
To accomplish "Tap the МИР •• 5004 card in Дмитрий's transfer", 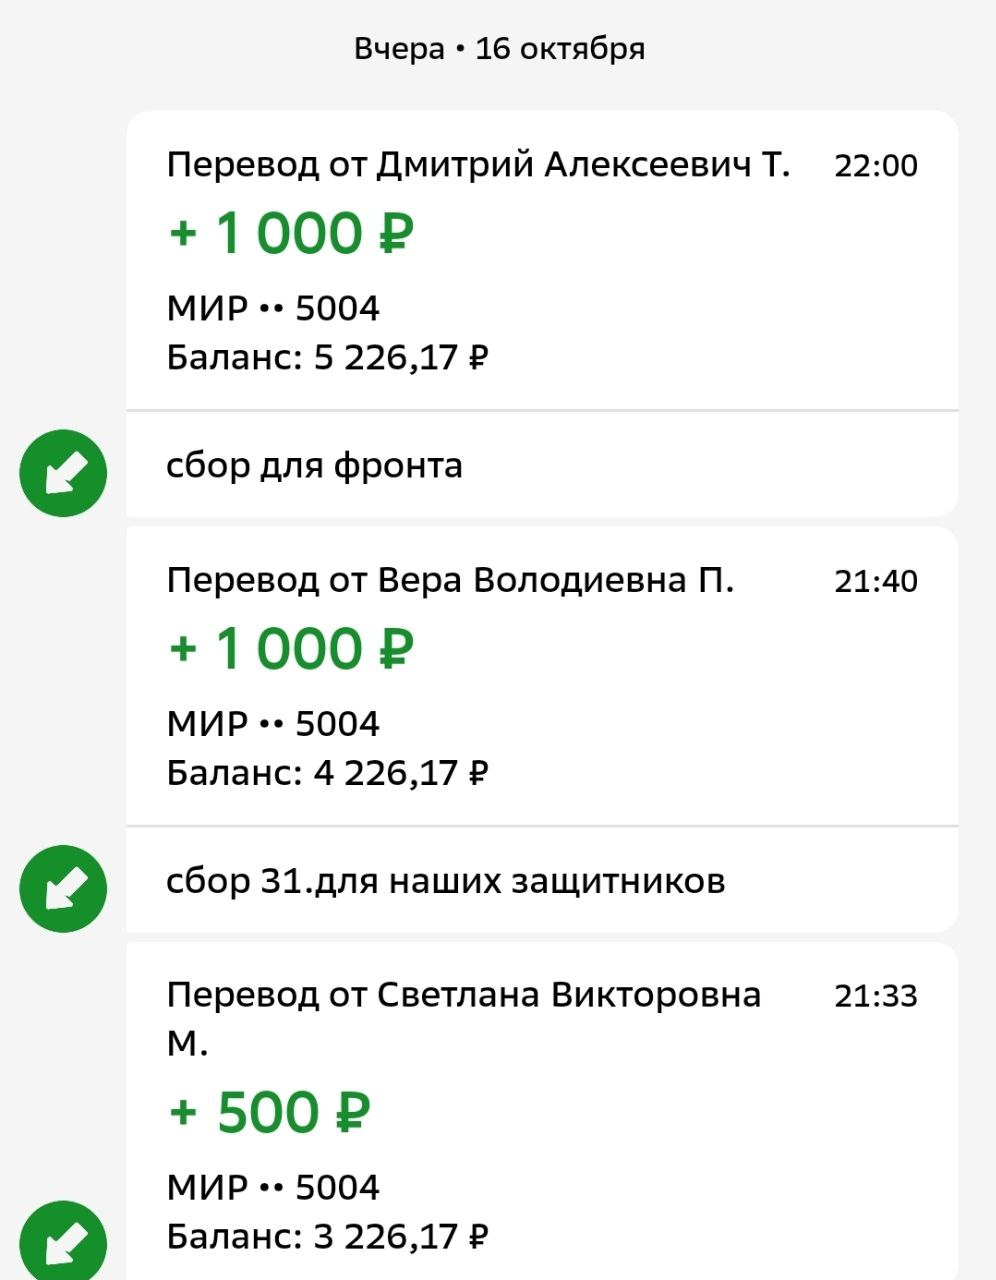I will tap(273, 308).
